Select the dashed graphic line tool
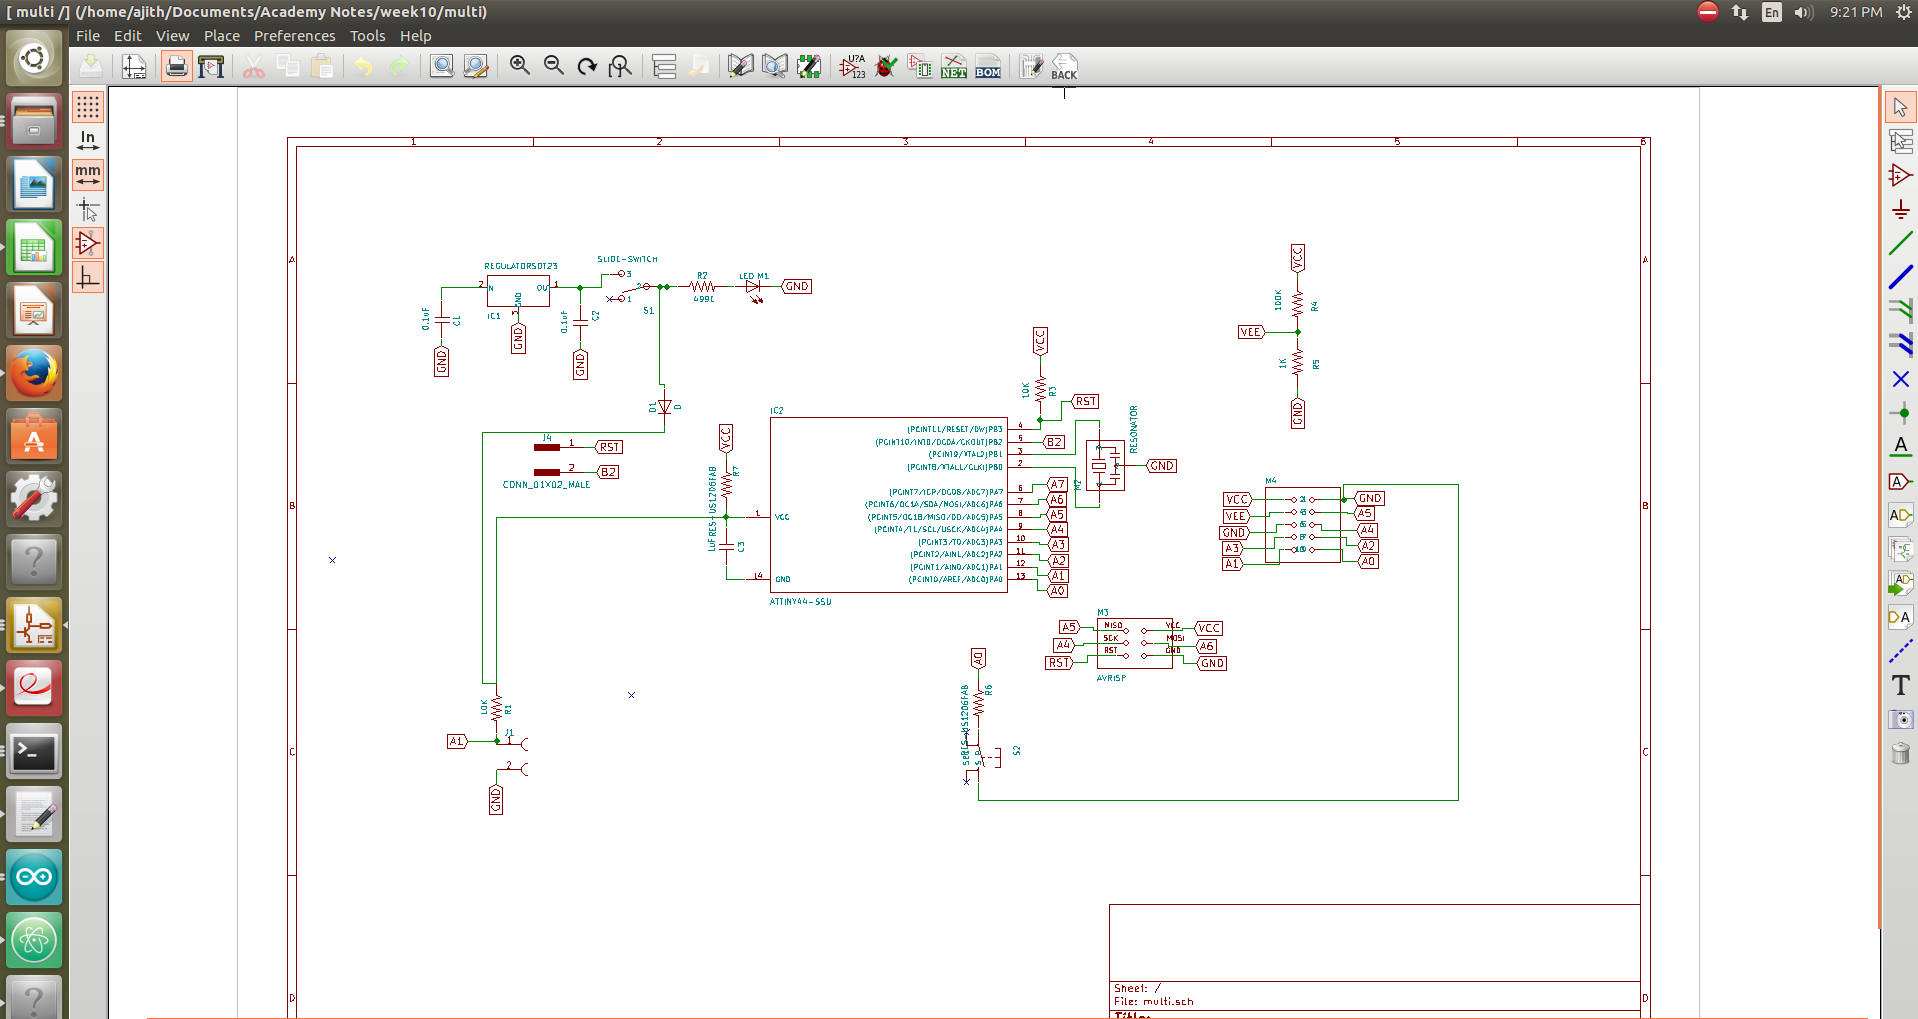The image size is (1918, 1019). click(1901, 651)
